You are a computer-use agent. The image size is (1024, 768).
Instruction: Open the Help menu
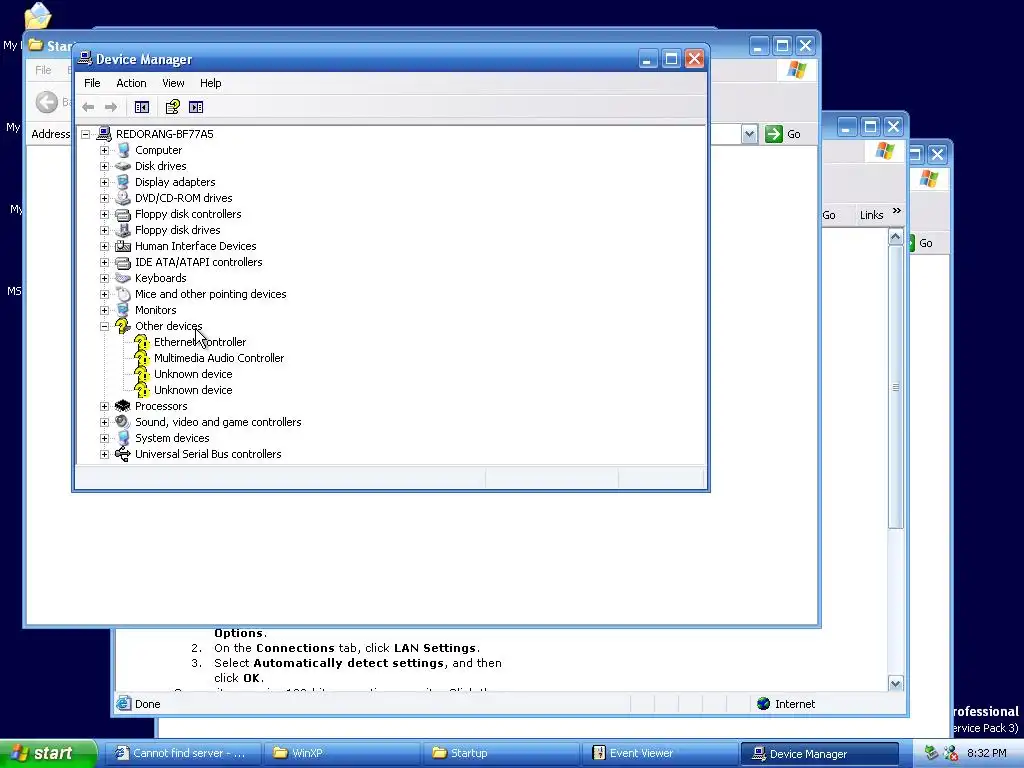[x=210, y=83]
